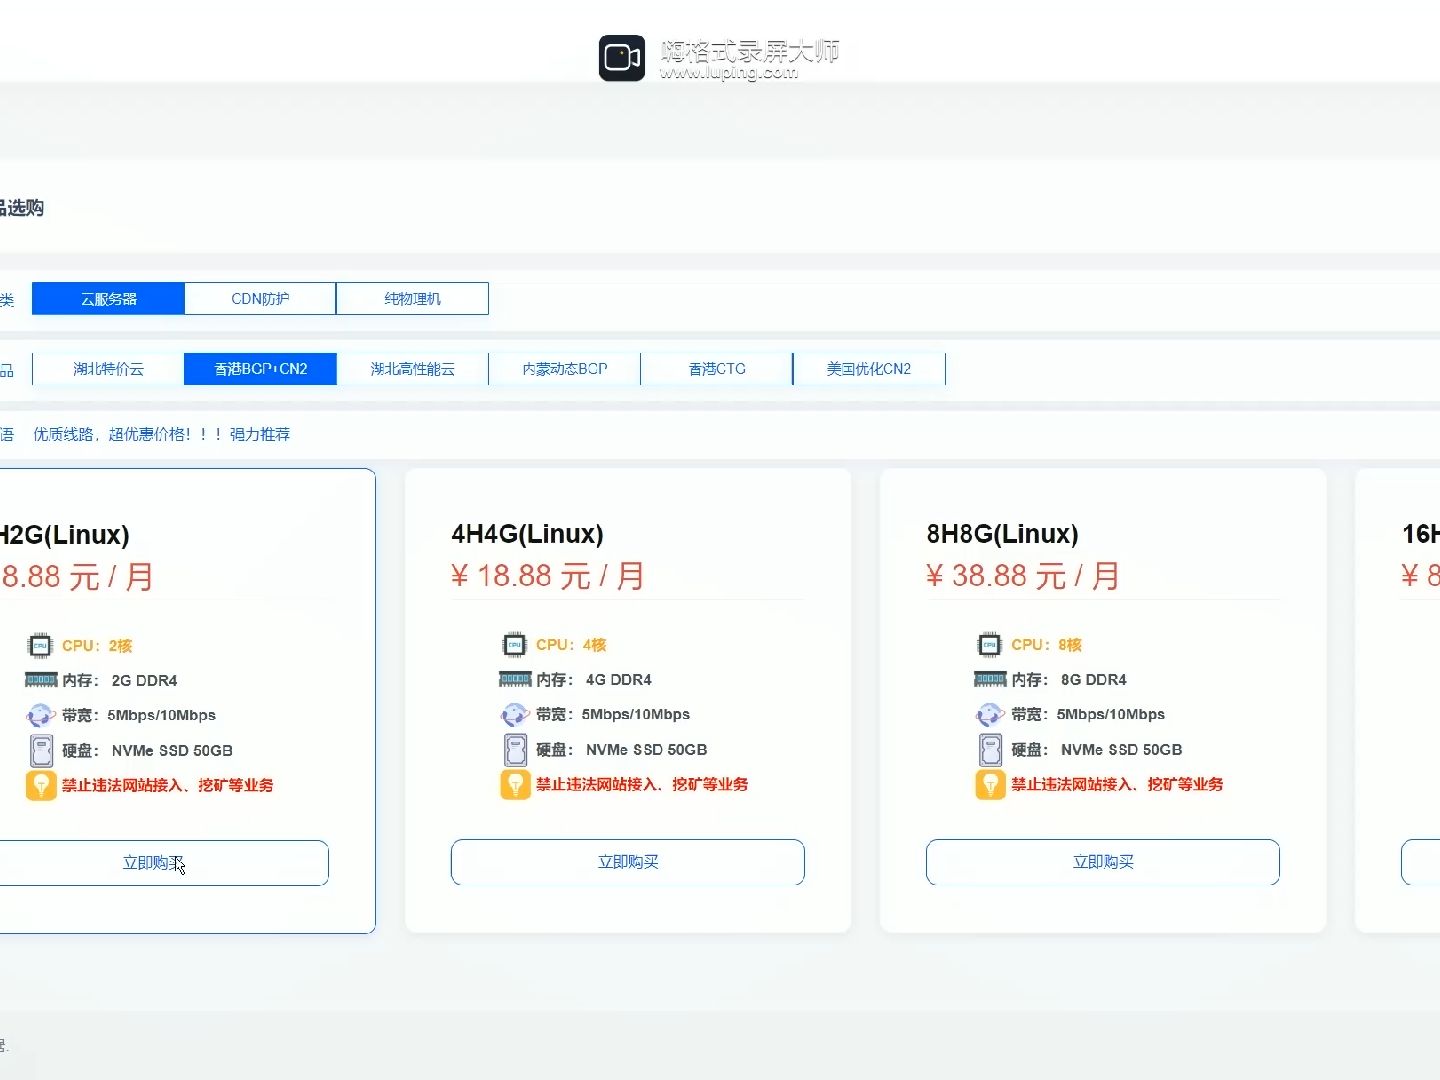Viewport: 1440px width, 1080px height.
Task: Click bandwidth globe icon in 4H4G plan
Action: coord(515,714)
